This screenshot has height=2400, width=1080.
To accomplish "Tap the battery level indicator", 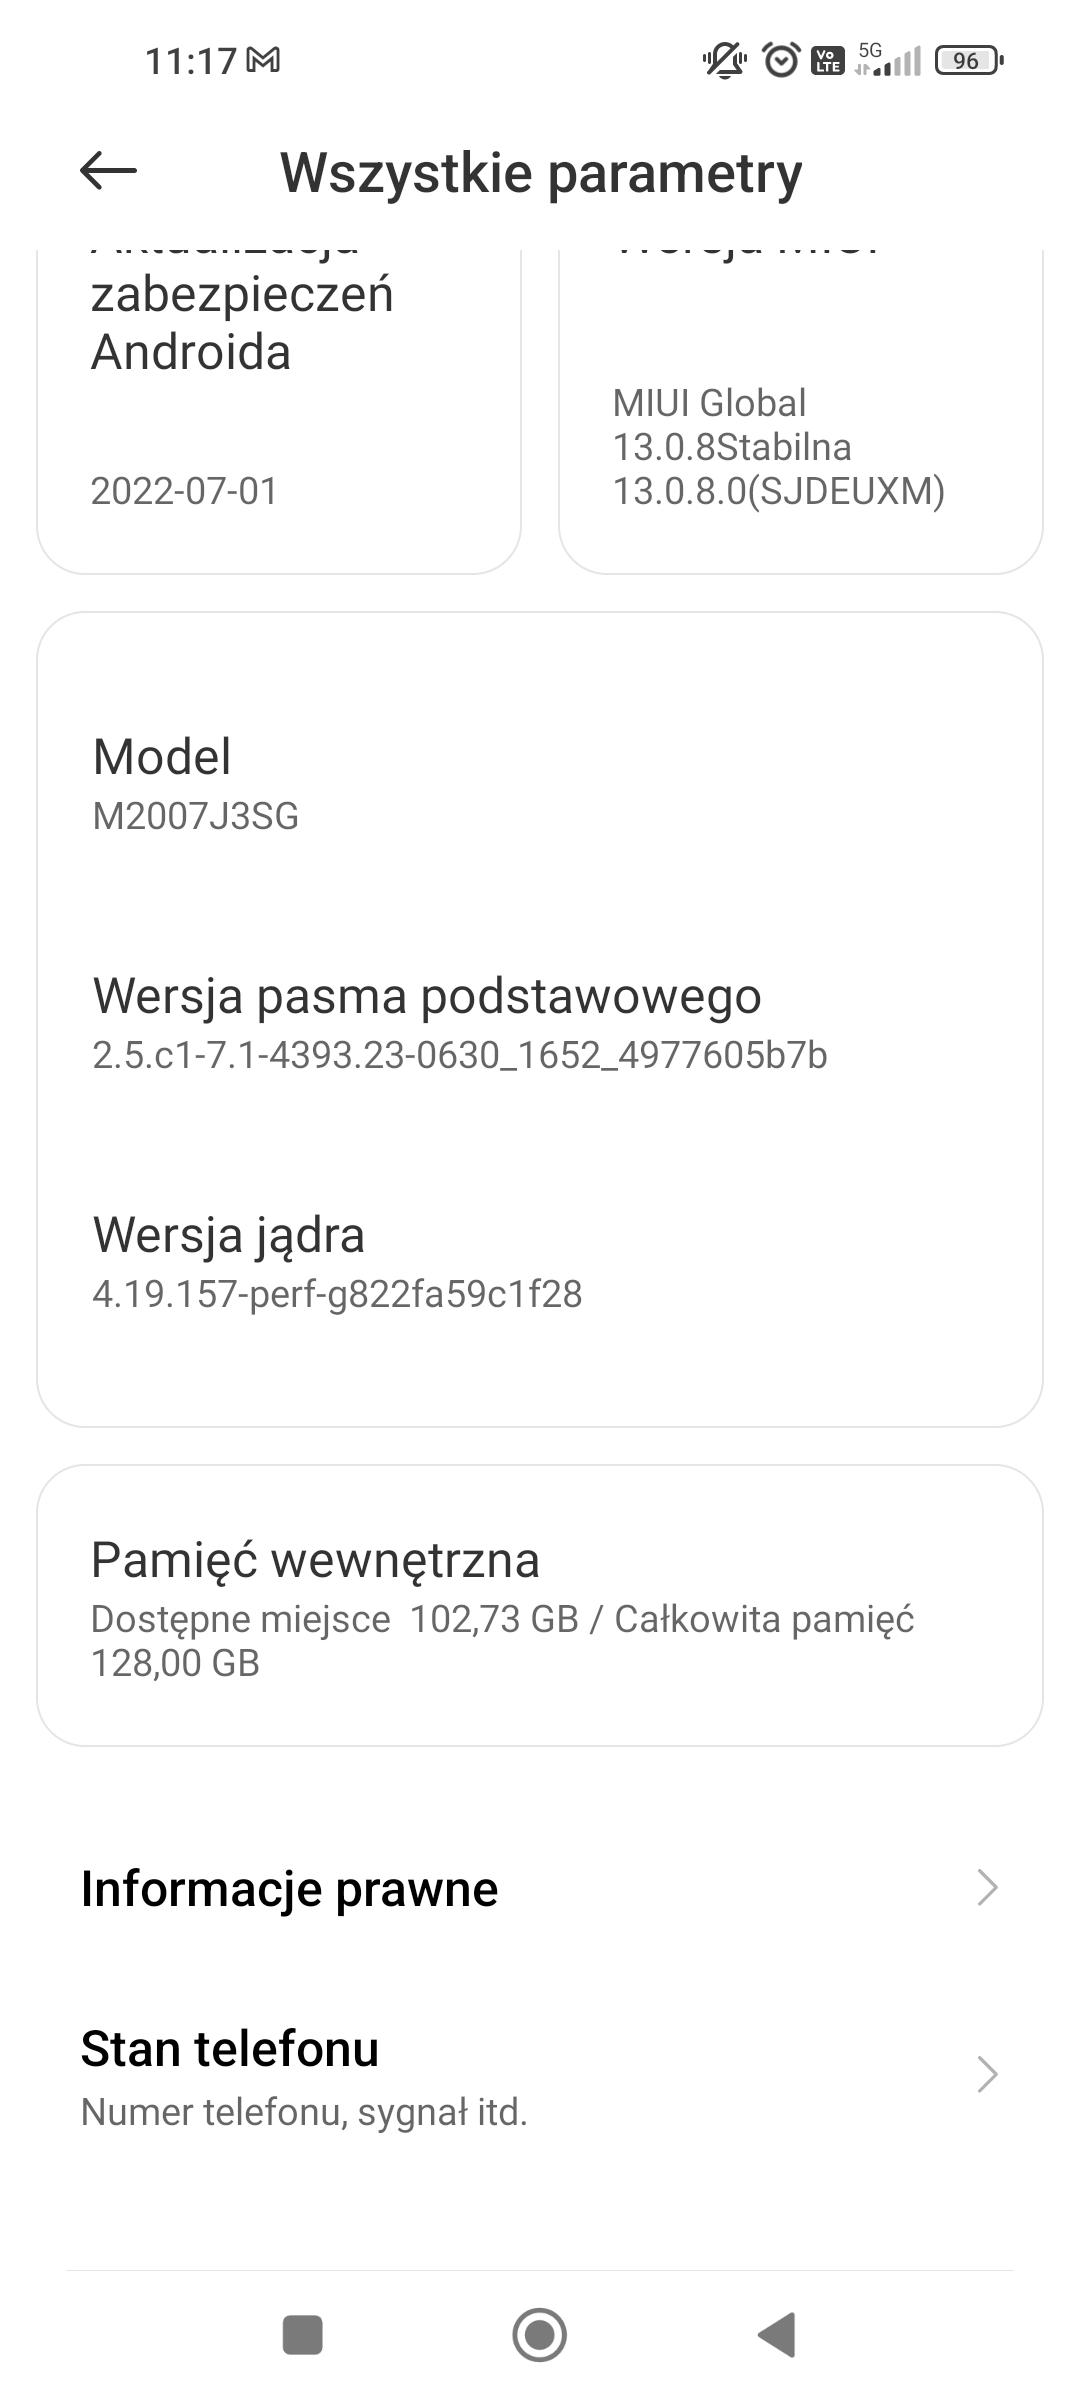I will pos(968,61).
